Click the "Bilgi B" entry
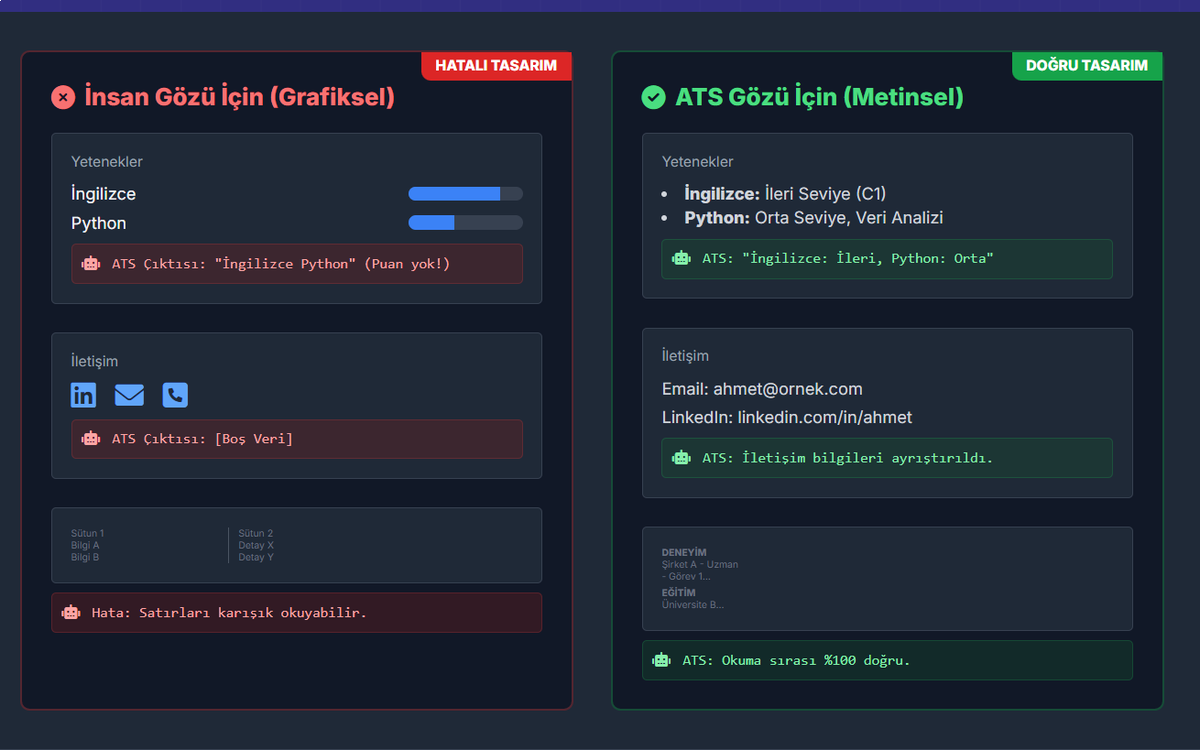Viewport: 1200px width, 750px height. 85,557
